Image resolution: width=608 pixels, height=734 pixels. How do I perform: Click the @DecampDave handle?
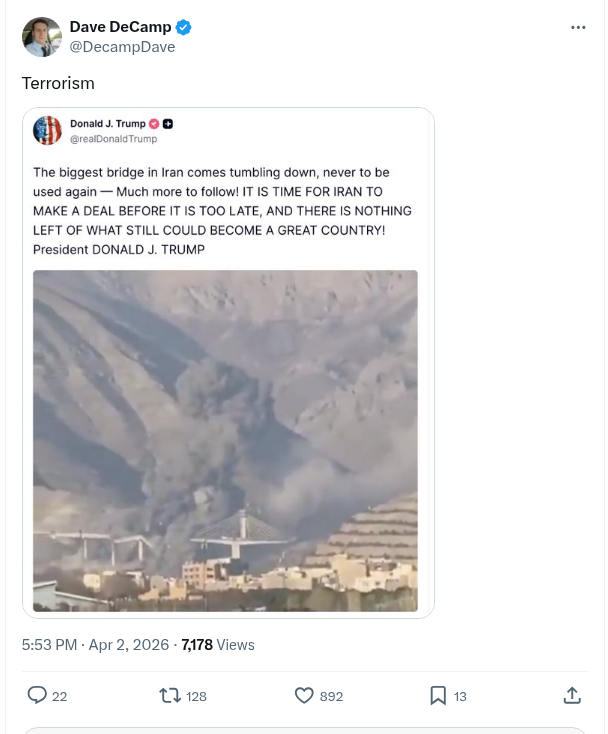(x=122, y=47)
